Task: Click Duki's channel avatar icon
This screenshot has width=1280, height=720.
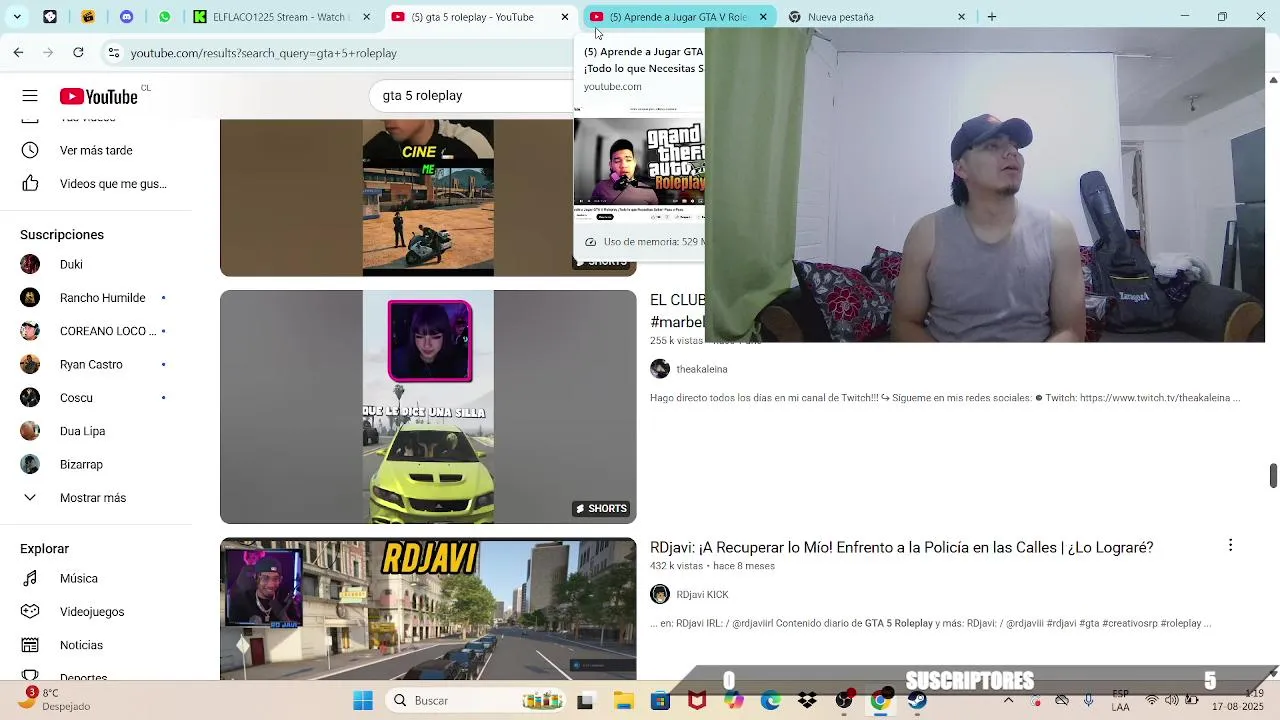Action: coord(30,264)
